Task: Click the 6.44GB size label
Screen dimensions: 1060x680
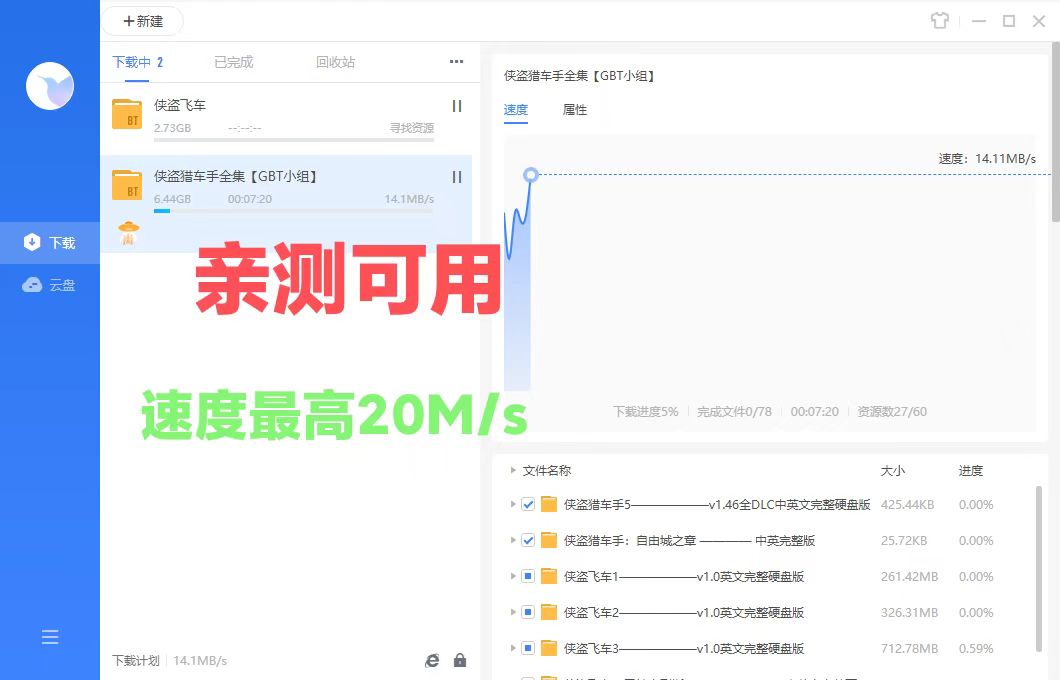Action: 172,199
